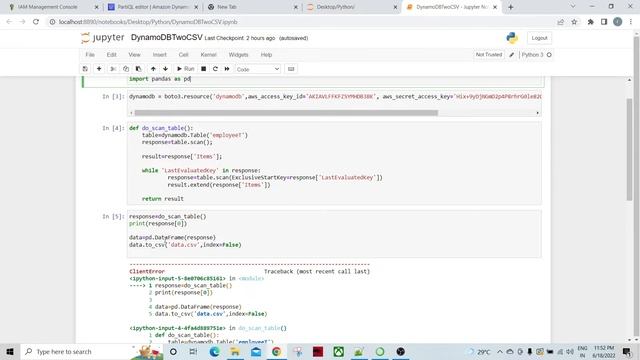640x360 pixels.
Task: Open the View menu
Action: (134, 55)
